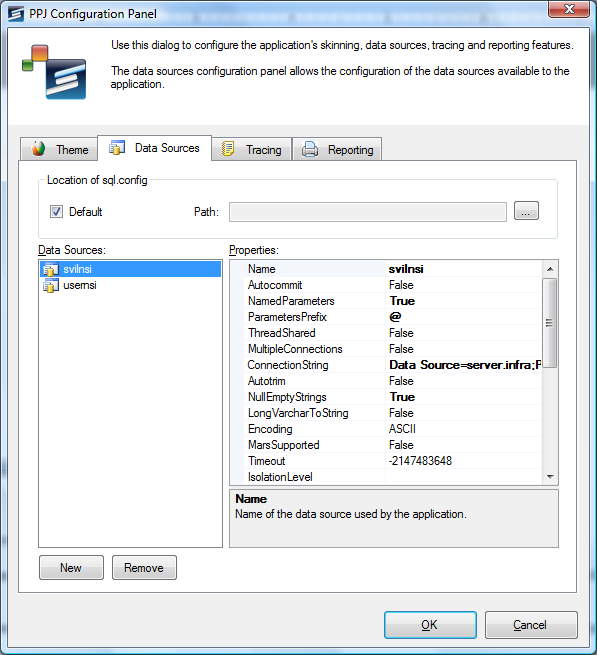597x655 pixels.
Task: Switch to the Data Sources tab
Action: 155,147
